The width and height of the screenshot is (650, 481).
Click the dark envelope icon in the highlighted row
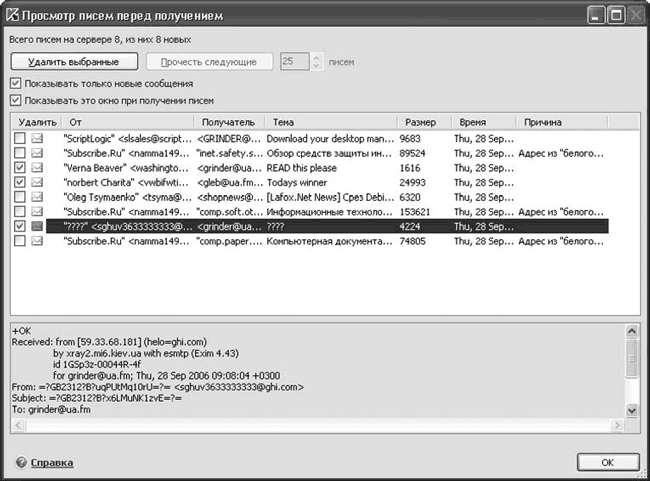(x=37, y=226)
